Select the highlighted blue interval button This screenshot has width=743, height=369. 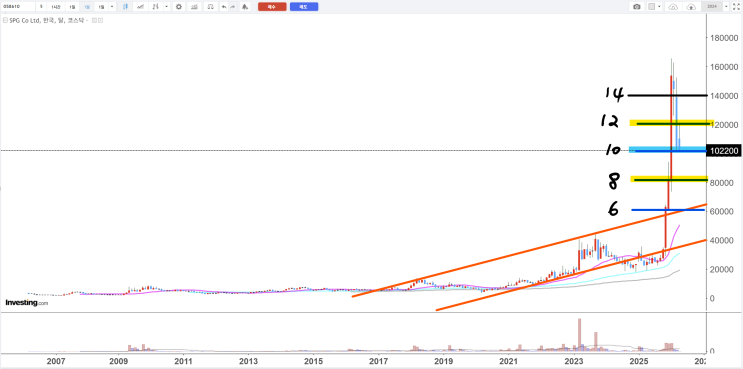click(87, 7)
